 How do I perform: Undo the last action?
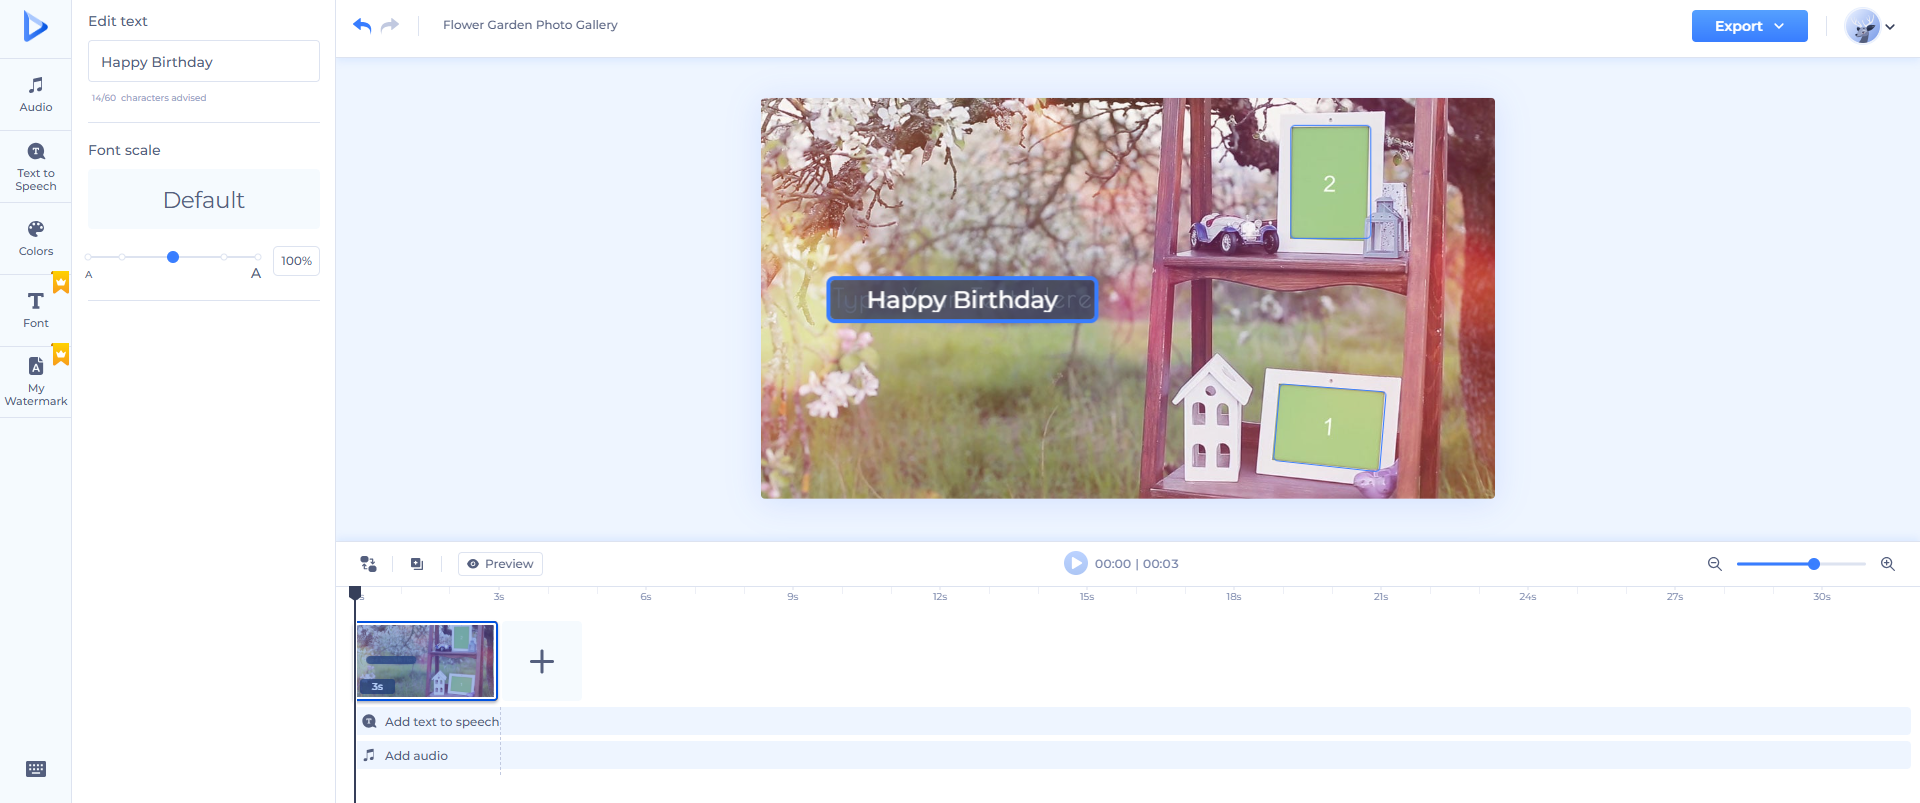(362, 25)
